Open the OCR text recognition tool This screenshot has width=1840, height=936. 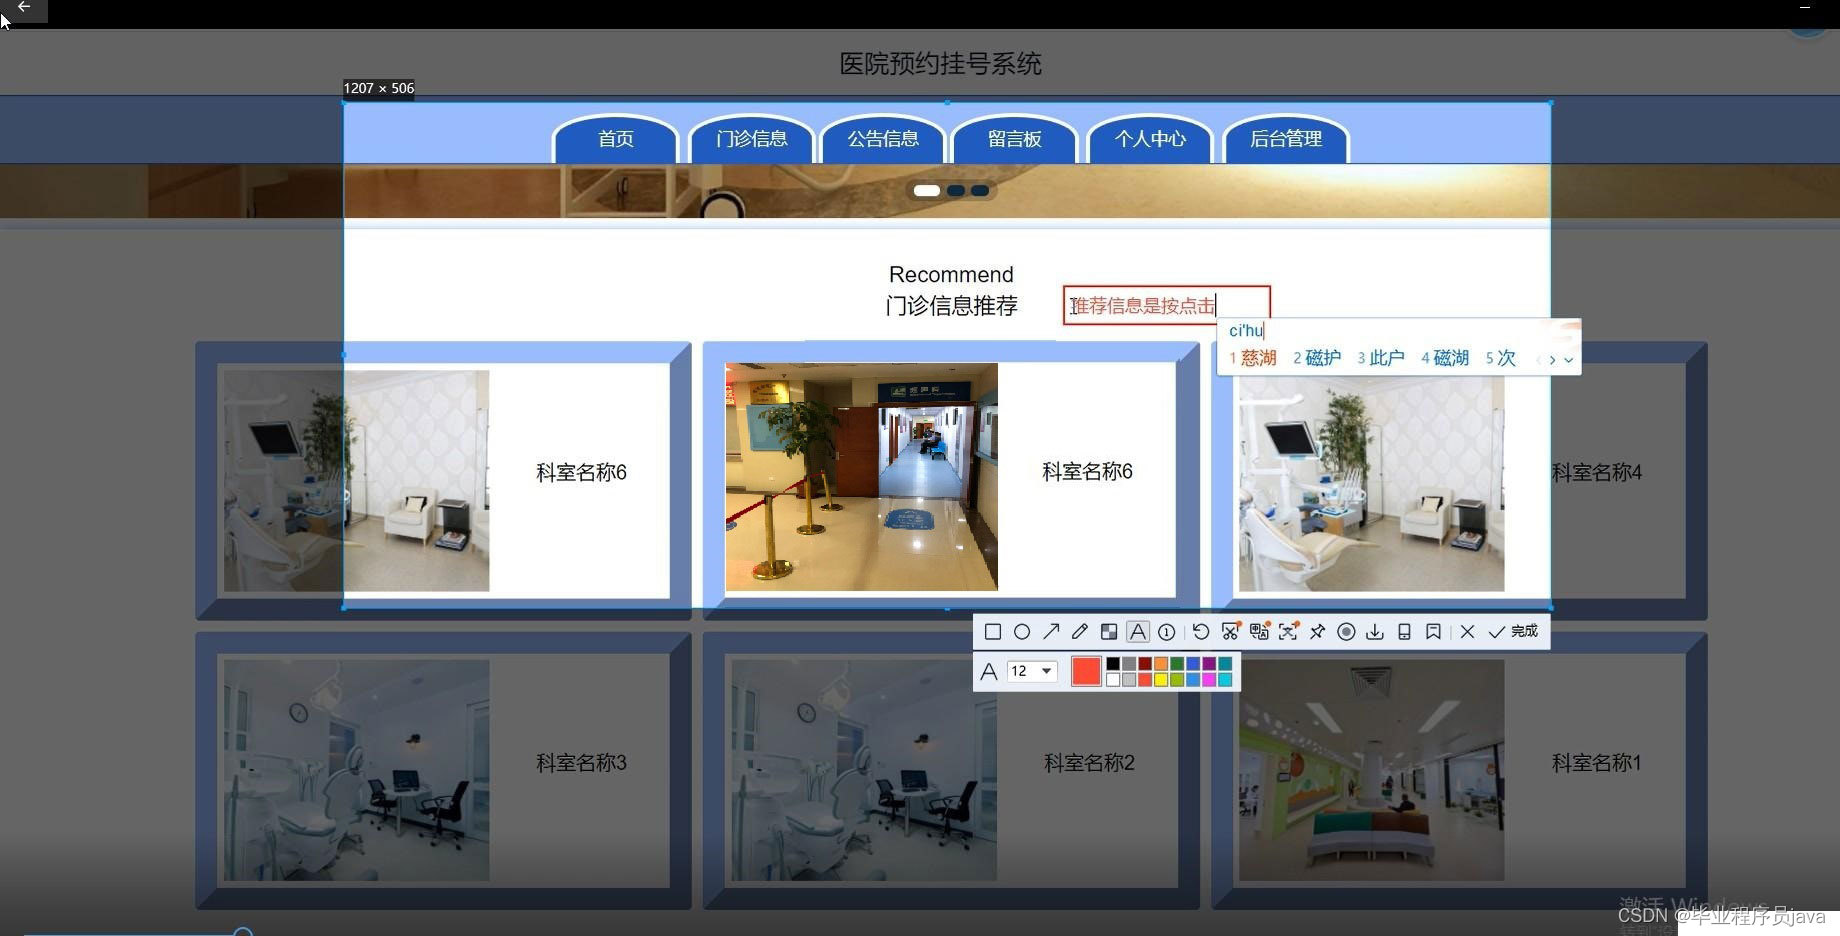tap(1288, 631)
